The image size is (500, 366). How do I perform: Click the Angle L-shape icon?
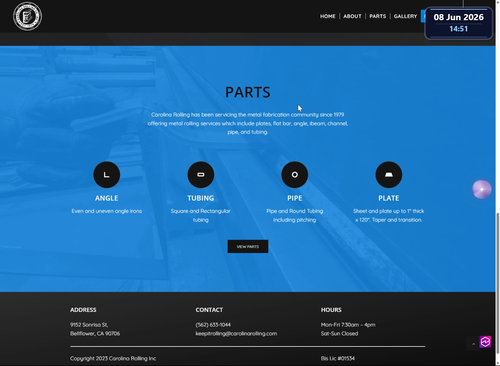tap(107, 175)
